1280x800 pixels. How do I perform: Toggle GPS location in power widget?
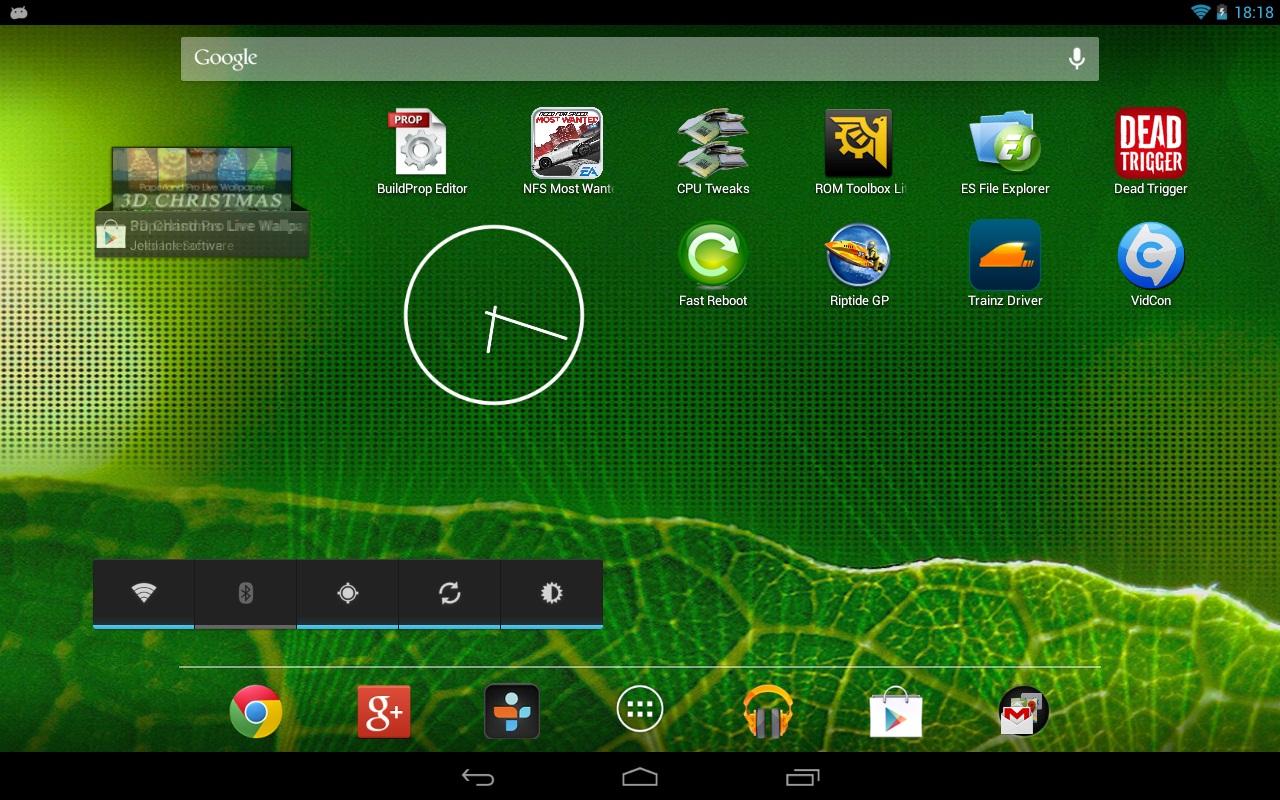pos(348,593)
